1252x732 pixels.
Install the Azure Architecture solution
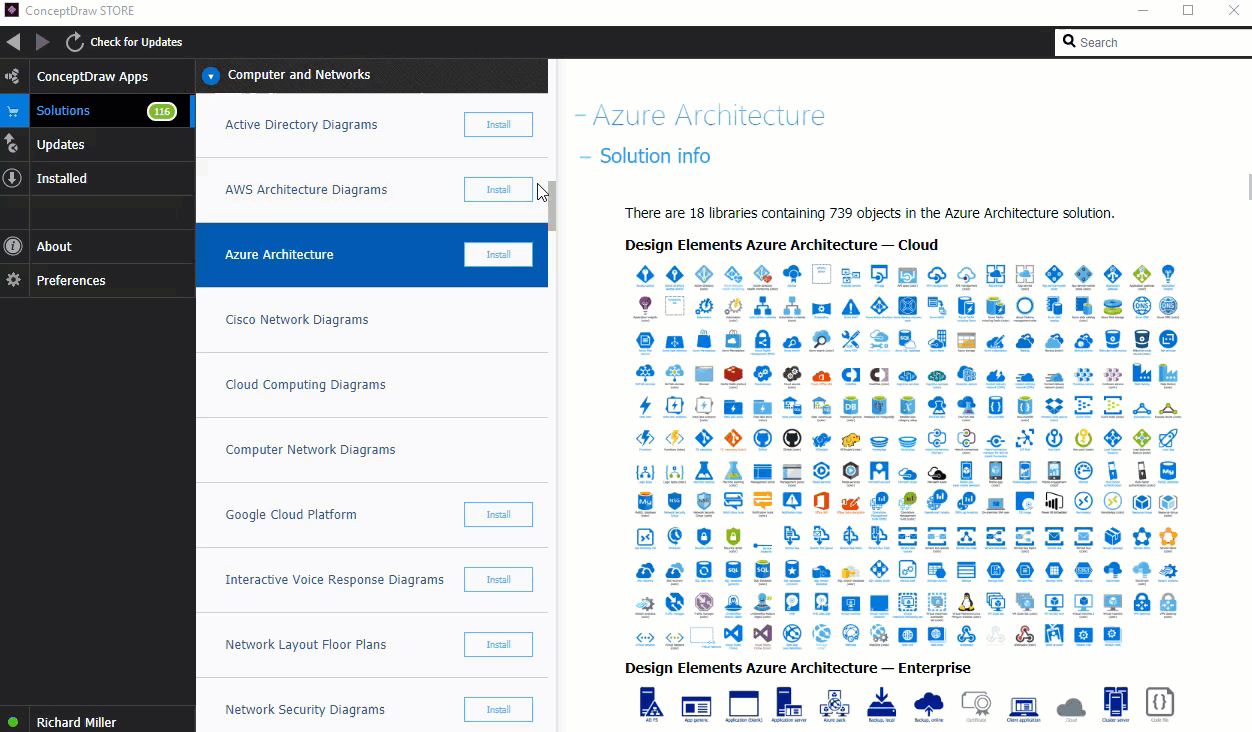tap(498, 255)
